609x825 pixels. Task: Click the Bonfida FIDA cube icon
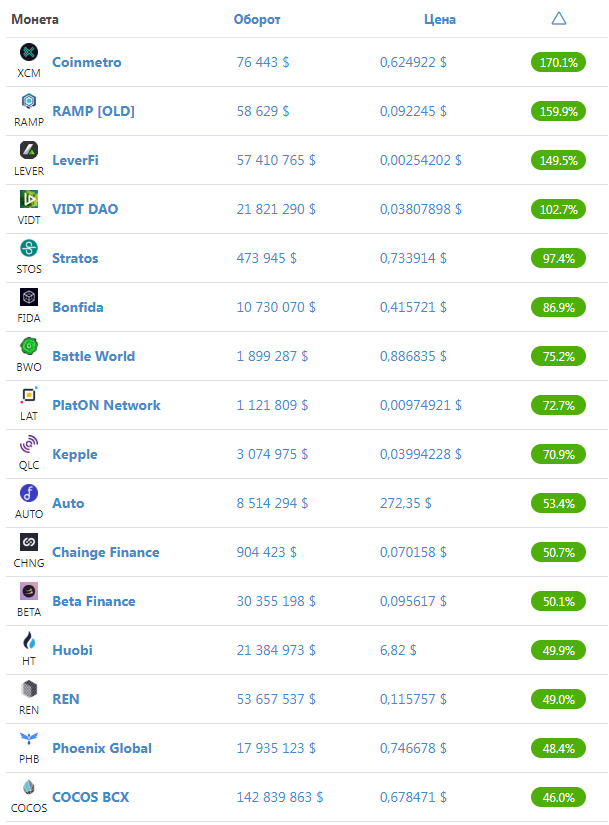pos(28,297)
